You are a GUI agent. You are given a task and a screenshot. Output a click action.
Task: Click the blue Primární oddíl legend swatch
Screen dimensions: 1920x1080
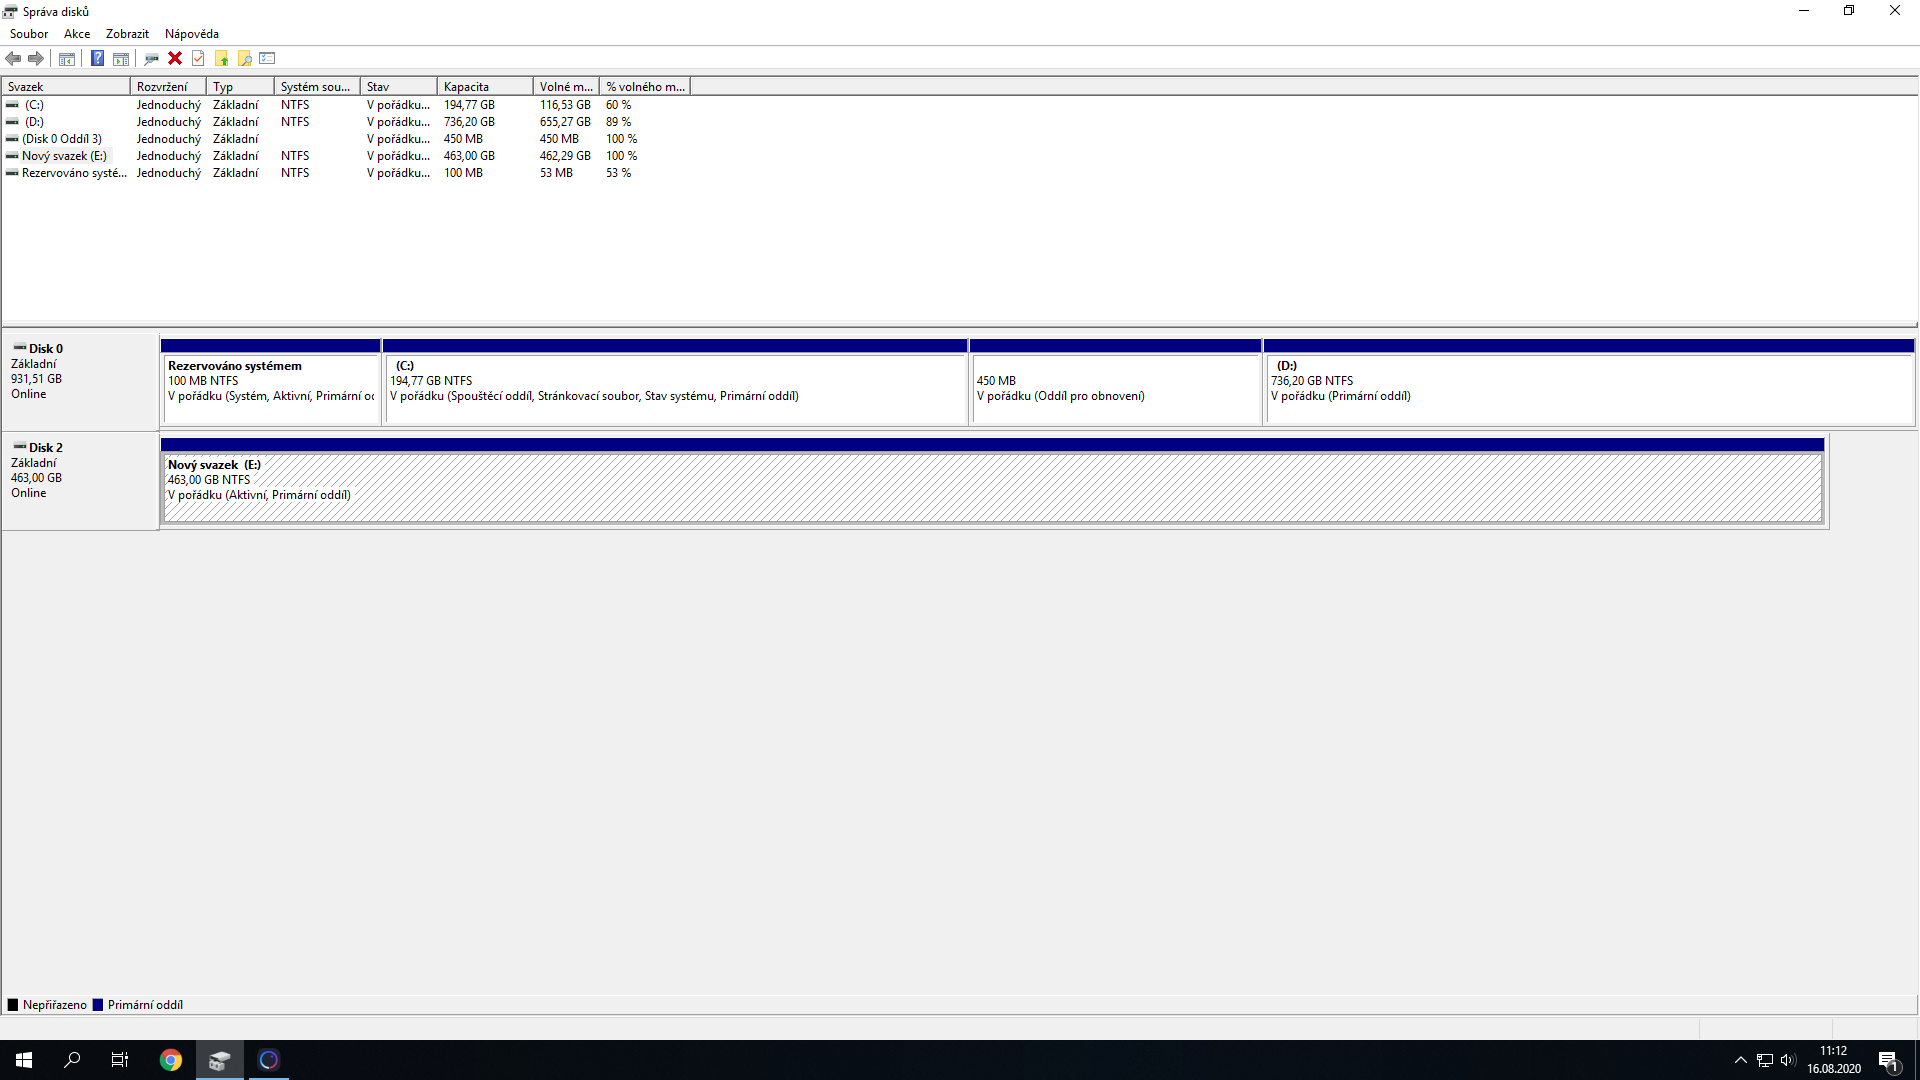98,1005
